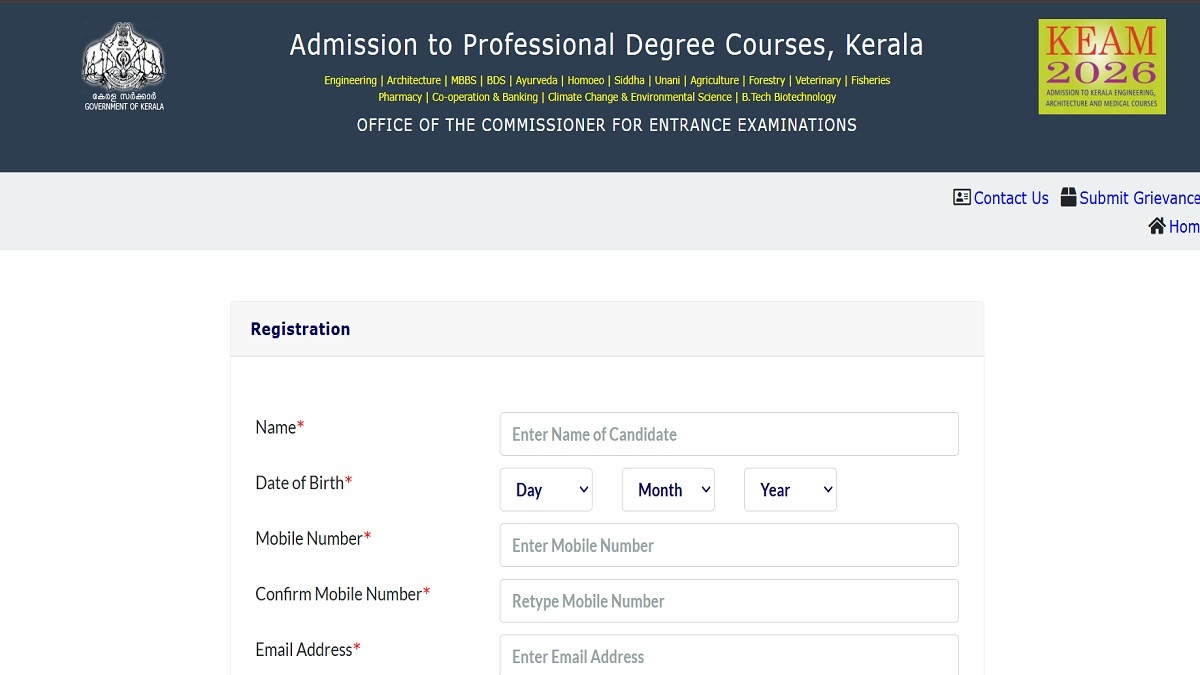
Task: Open the Year dropdown
Action: pyautogui.click(x=790, y=490)
